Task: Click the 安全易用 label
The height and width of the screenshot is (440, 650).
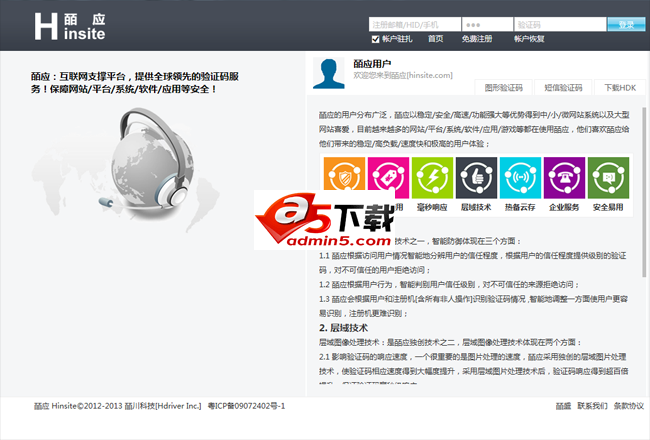Action: (x=608, y=207)
